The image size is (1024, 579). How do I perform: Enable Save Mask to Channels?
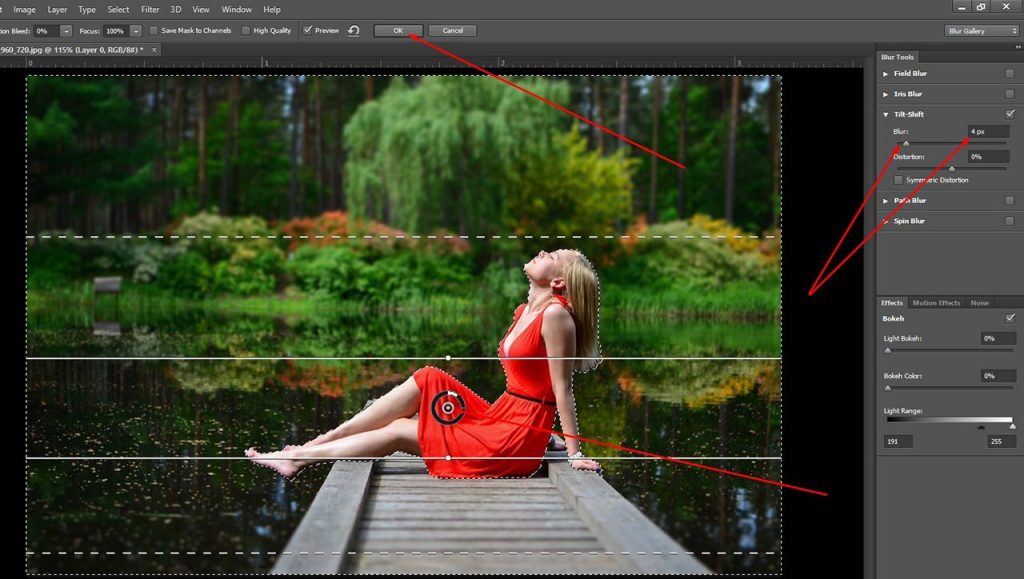tap(155, 30)
